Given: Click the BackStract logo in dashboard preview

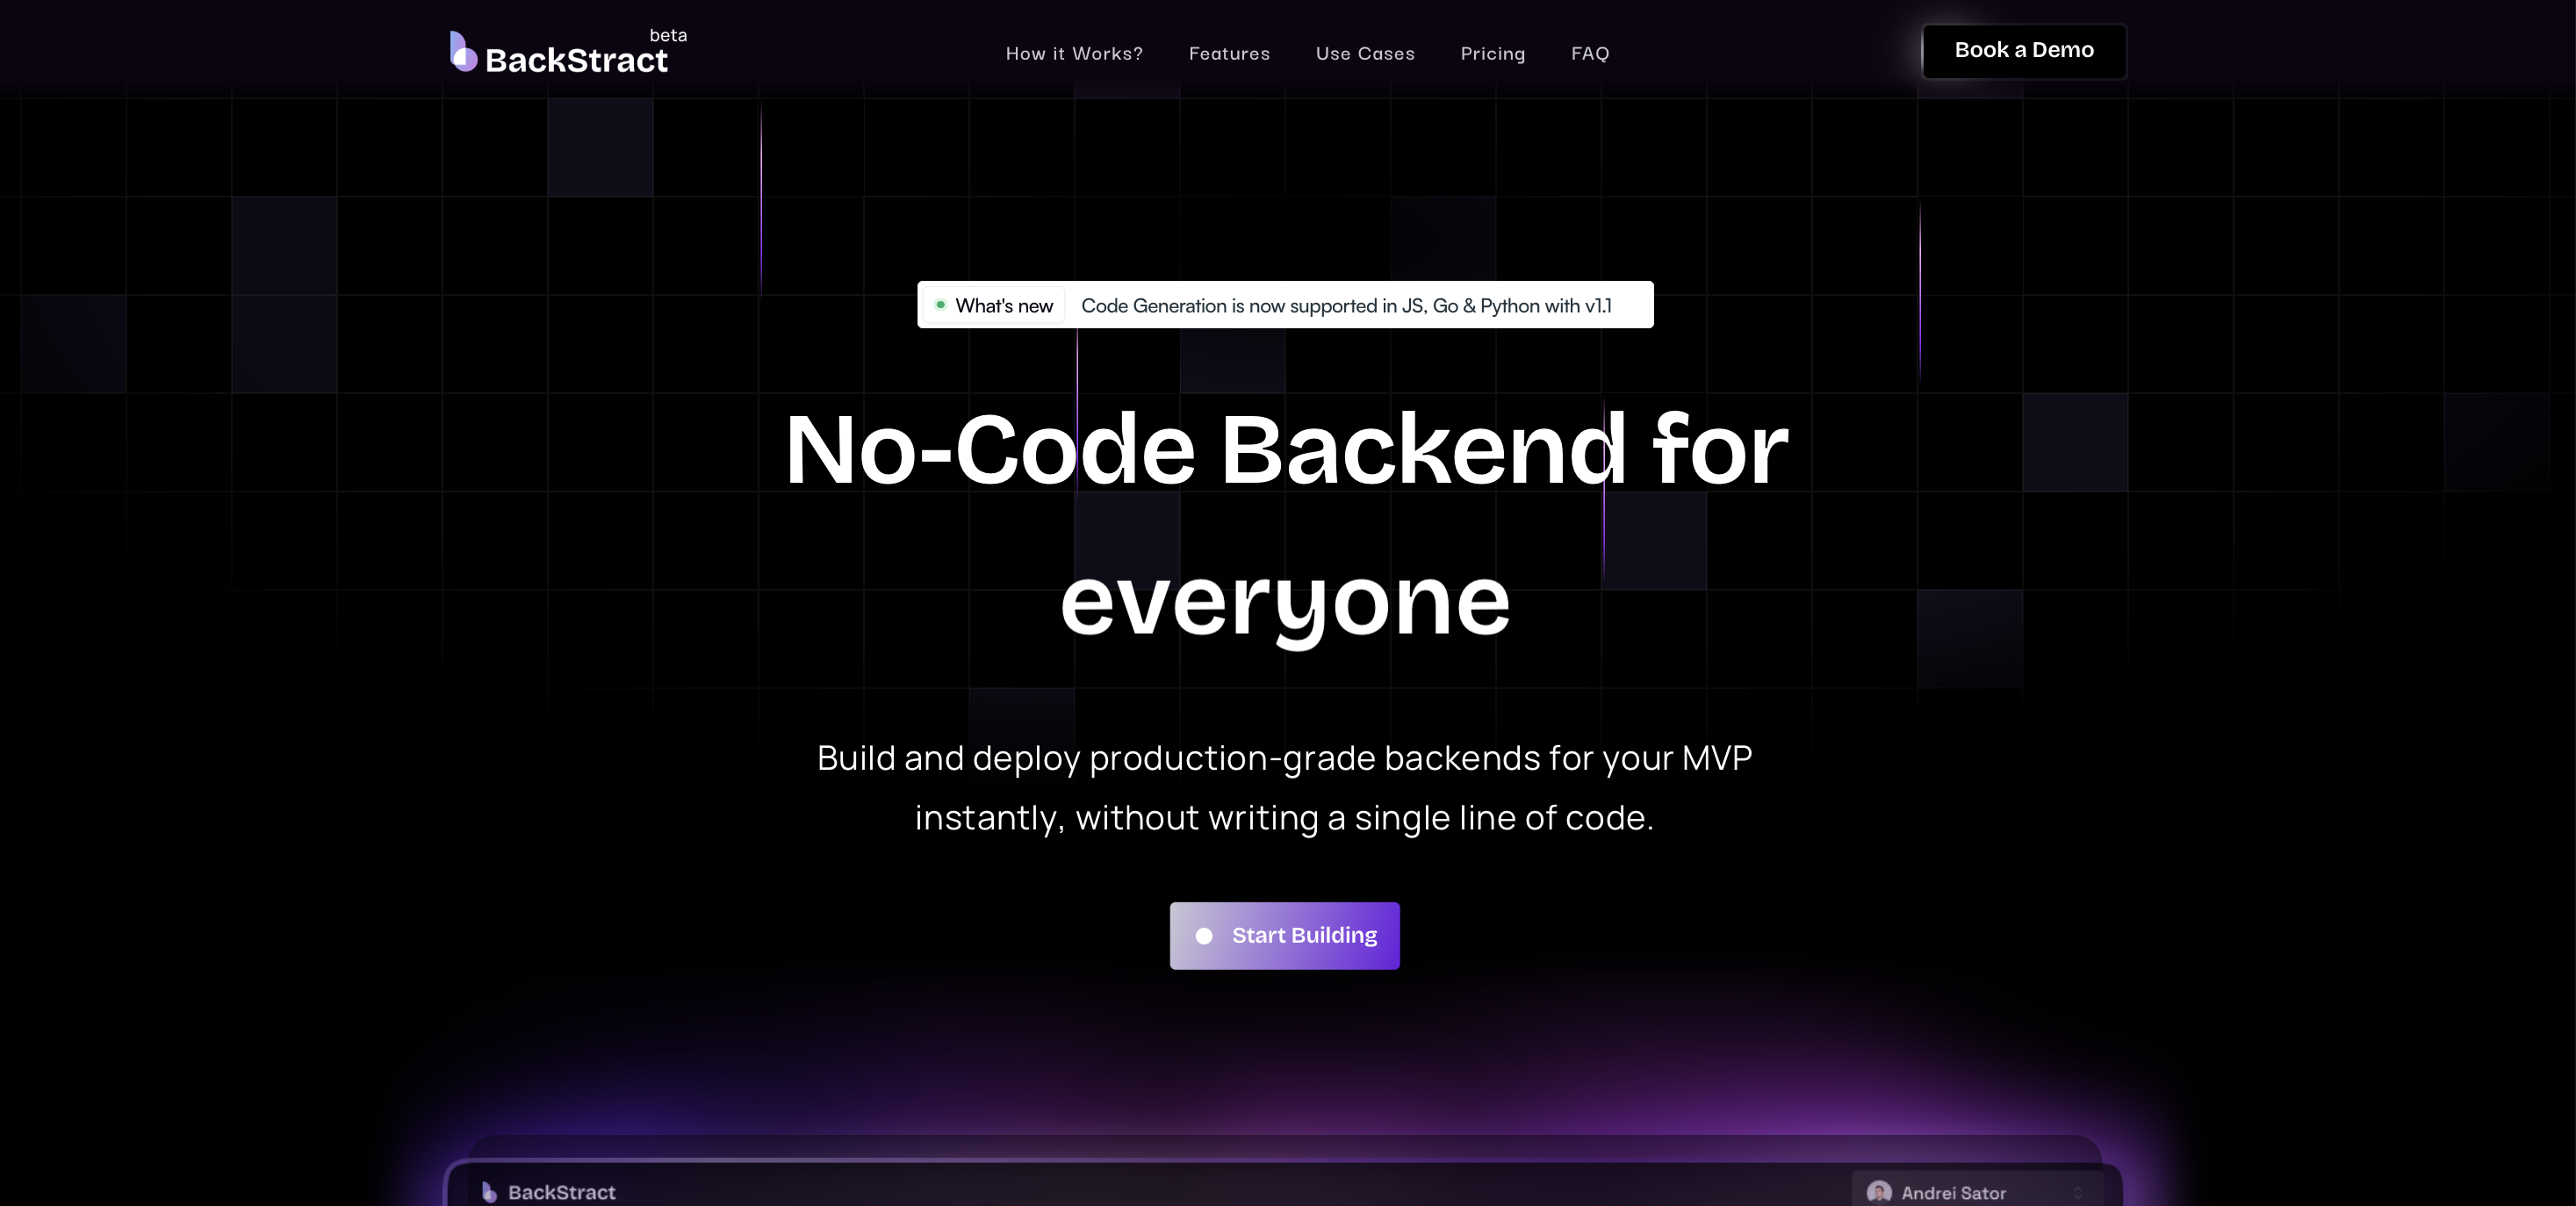Looking at the screenshot, I should click(548, 1192).
